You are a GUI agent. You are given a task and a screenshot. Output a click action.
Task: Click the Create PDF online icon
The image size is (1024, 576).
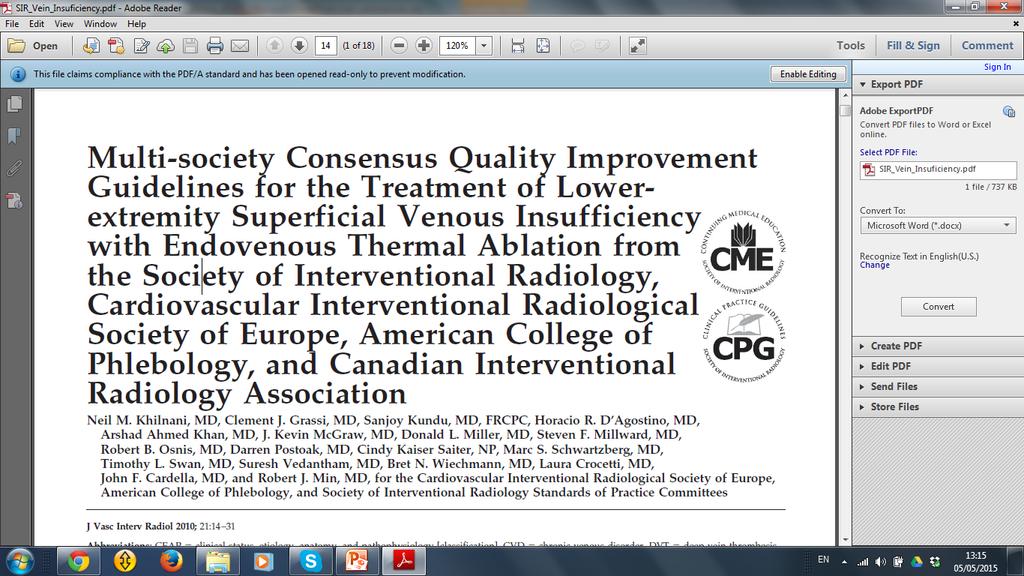click(91, 46)
